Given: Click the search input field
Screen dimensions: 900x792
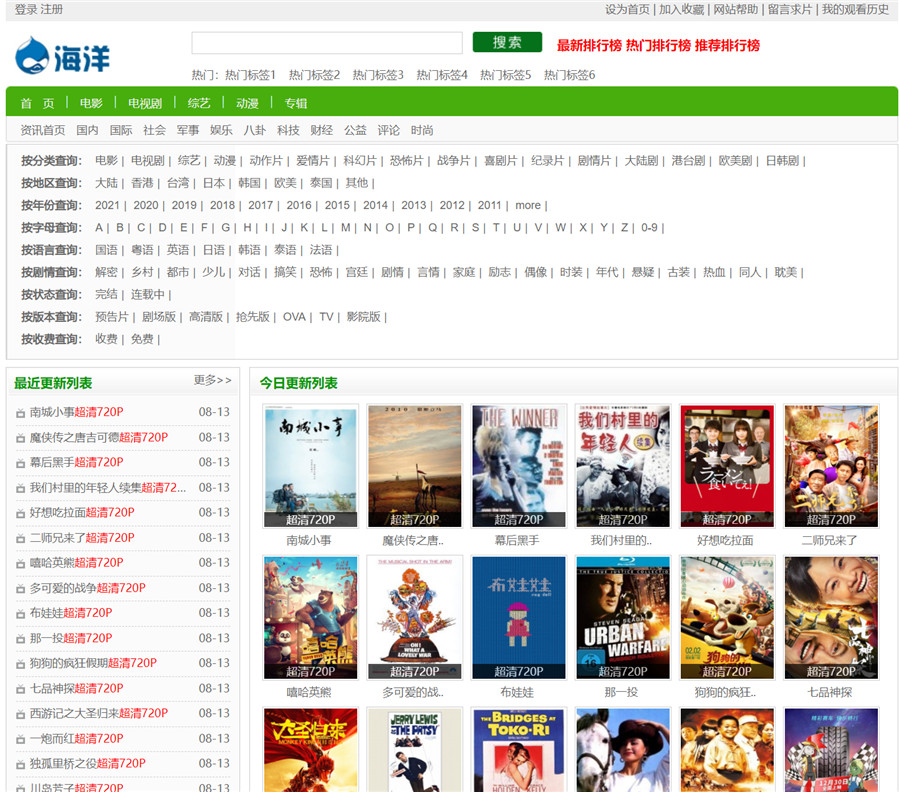Looking at the screenshot, I should coord(327,42).
